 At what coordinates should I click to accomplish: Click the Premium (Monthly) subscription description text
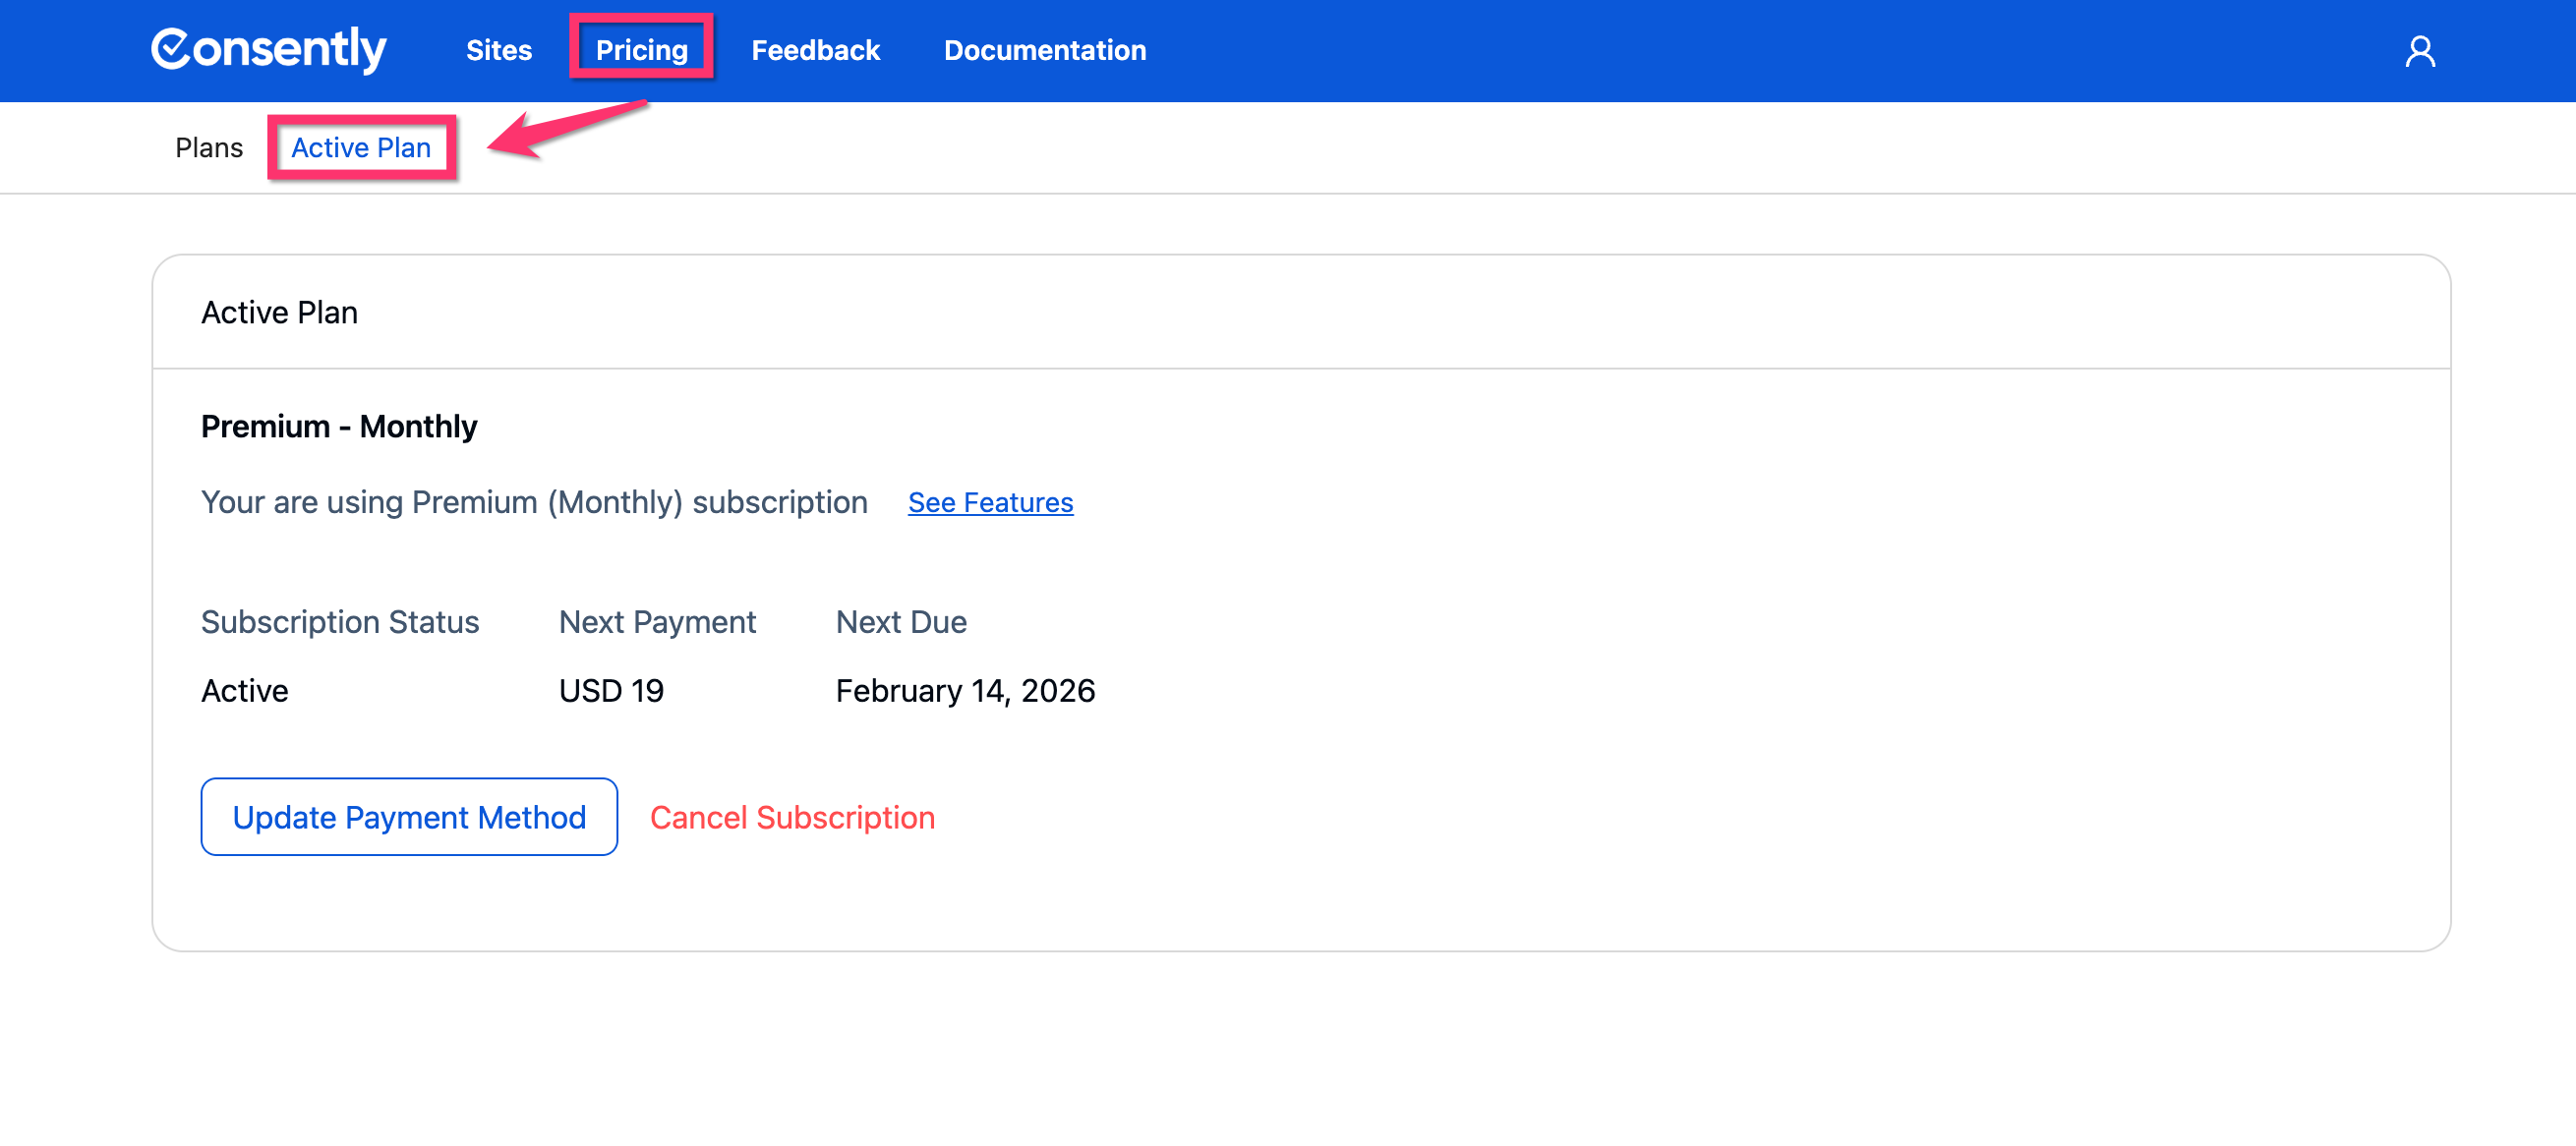point(534,502)
